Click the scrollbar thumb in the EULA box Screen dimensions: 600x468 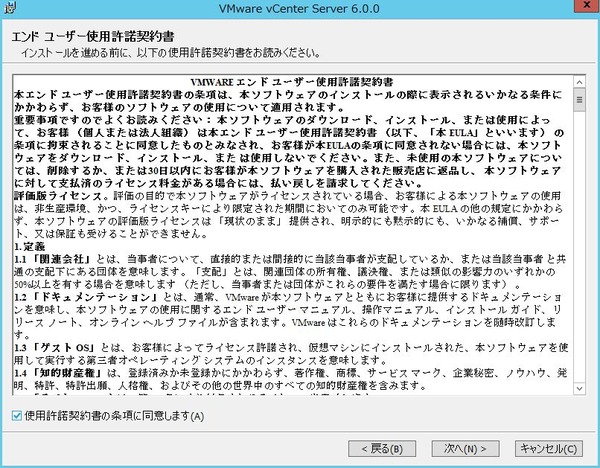579,100
